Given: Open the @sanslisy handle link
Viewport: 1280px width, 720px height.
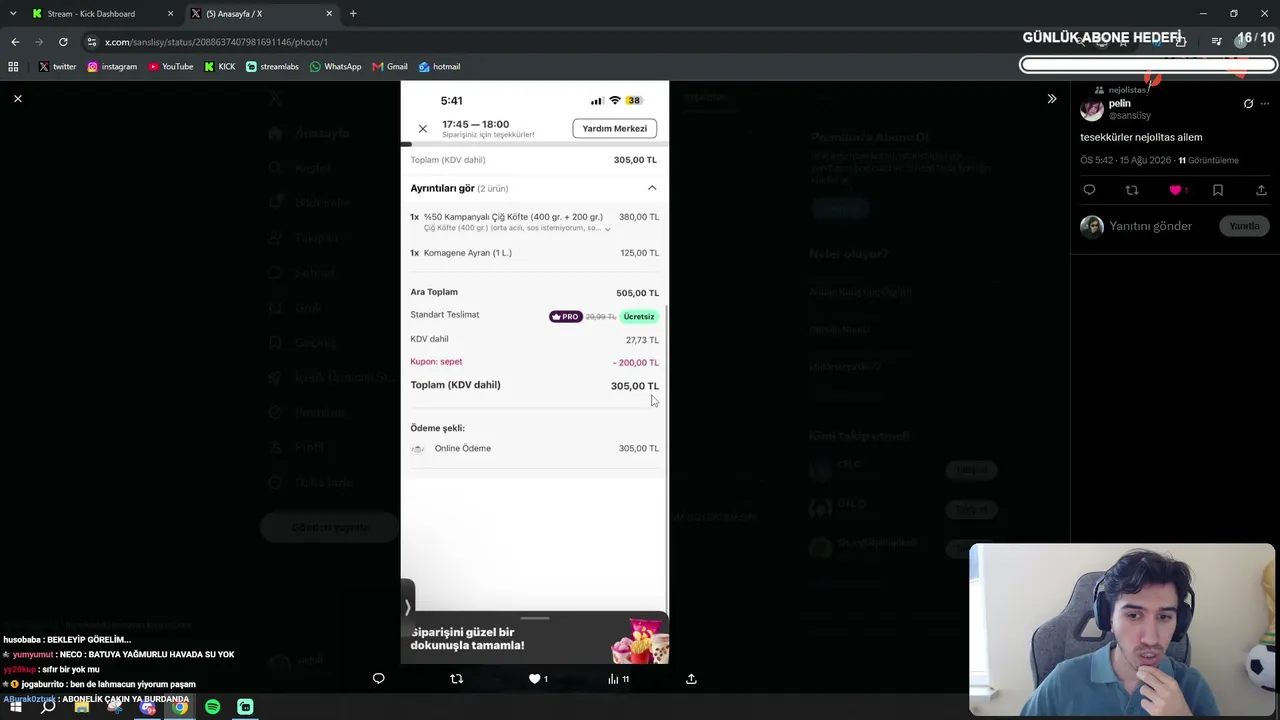Looking at the screenshot, I should (1130, 116).
